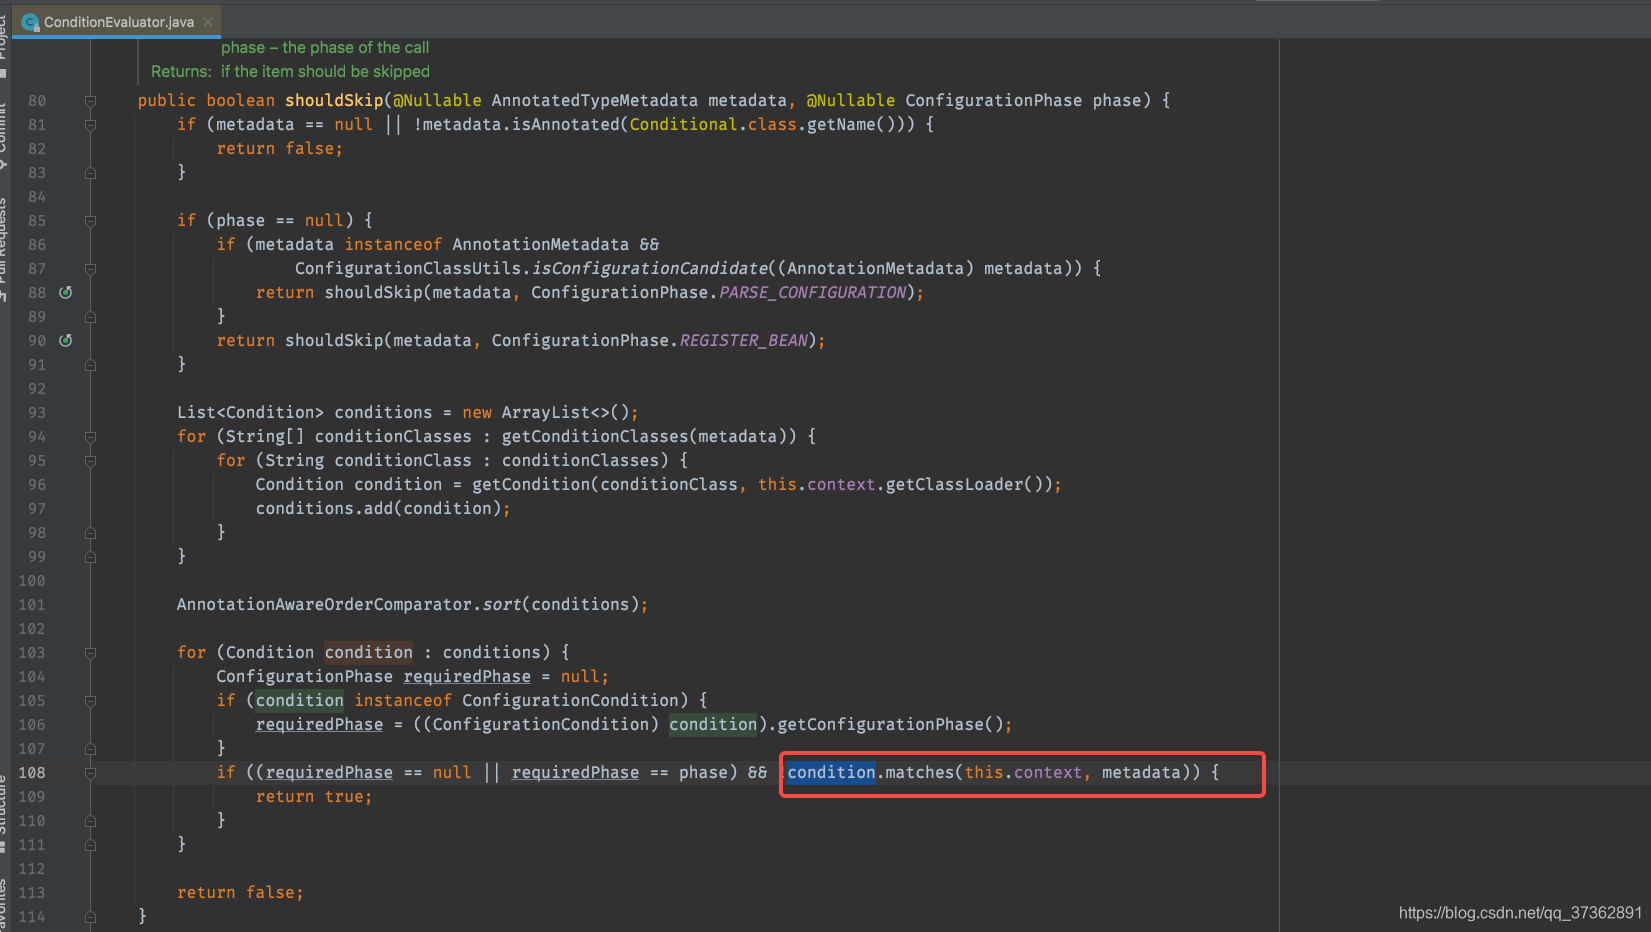This screenshot has width=1651, height=932.
Task: Click the shouldSkip method name in declaration
Action: pyautogui.click(x=334, y=100)
